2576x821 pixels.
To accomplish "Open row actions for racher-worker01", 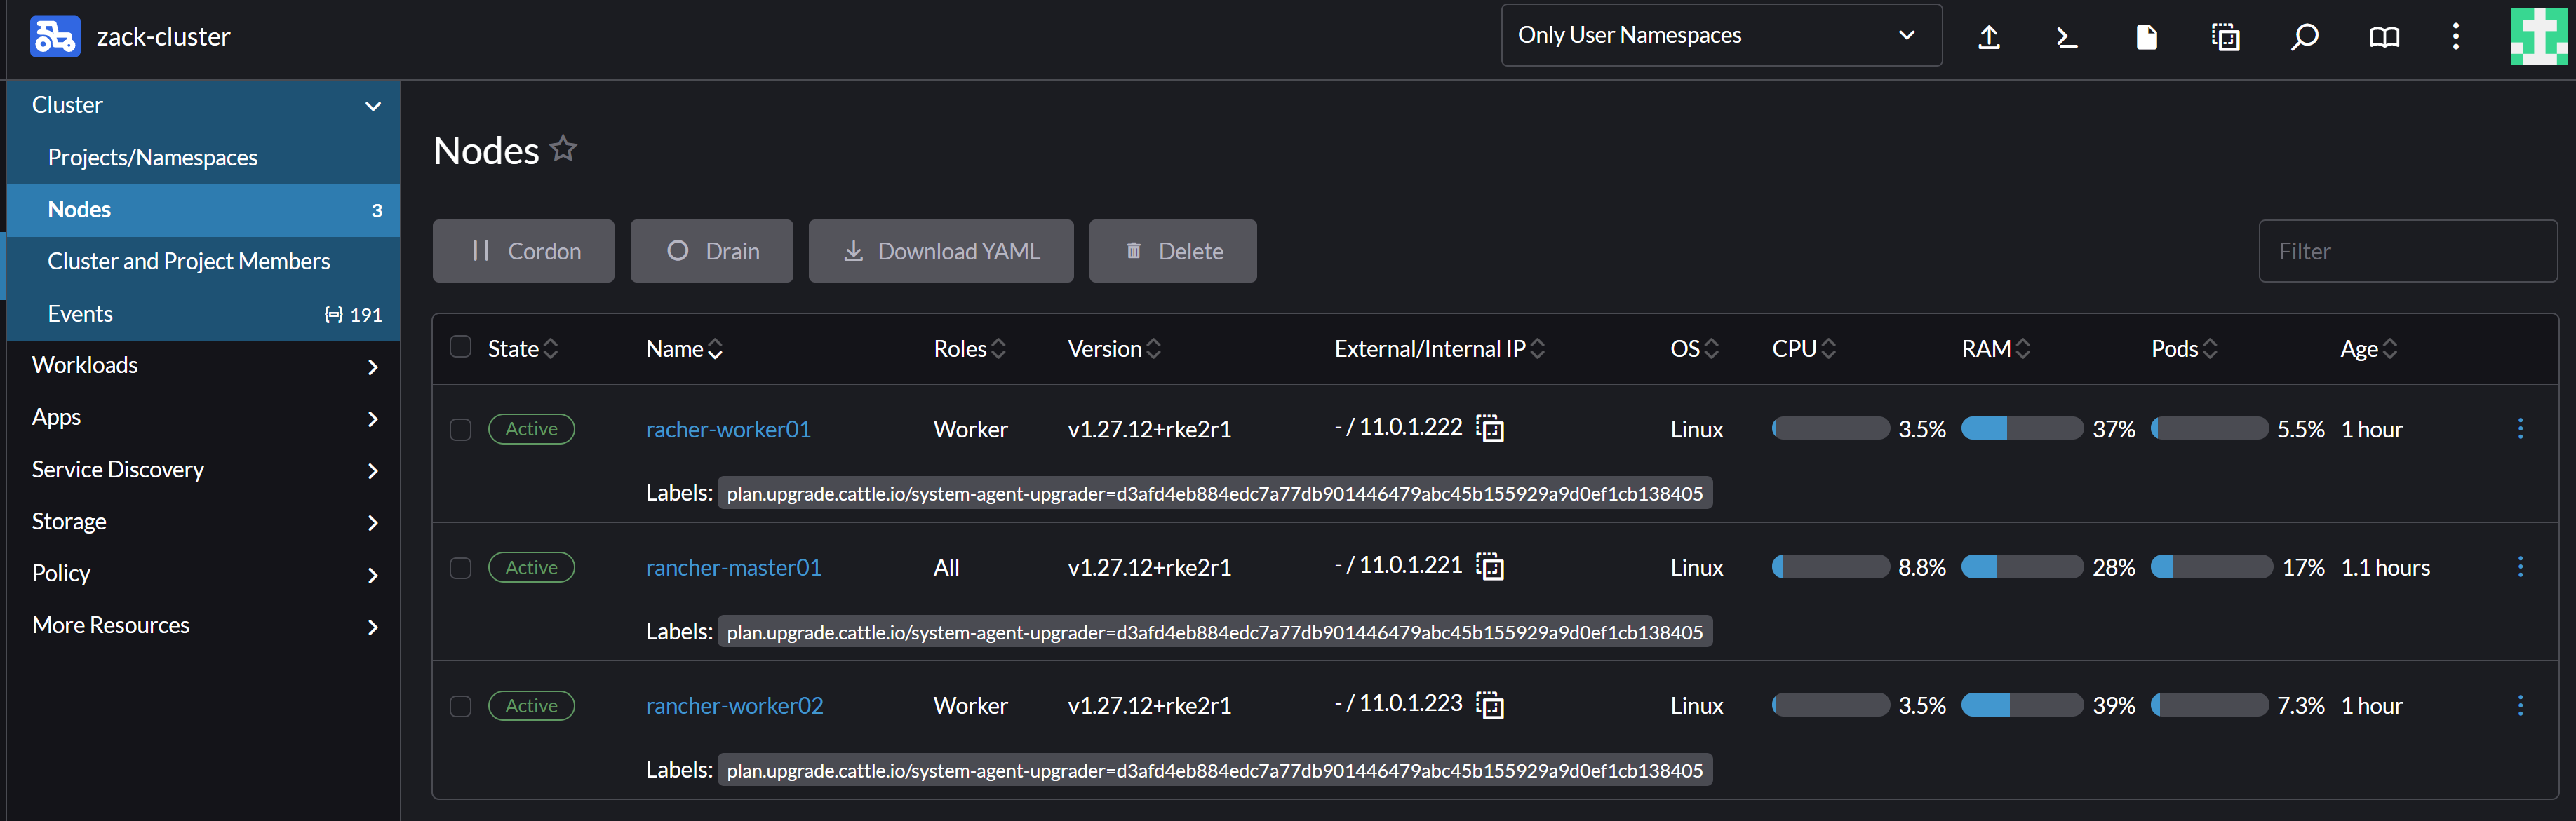I will click(x=2520, y=428).
